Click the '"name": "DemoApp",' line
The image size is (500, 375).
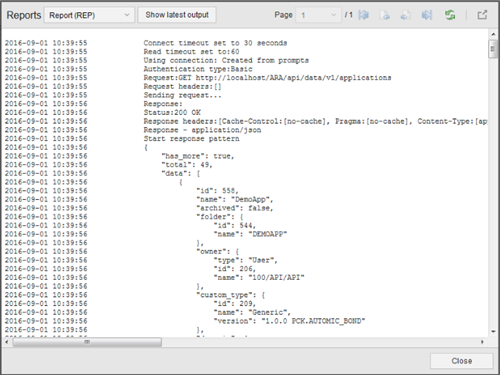(x=235, y=199)
